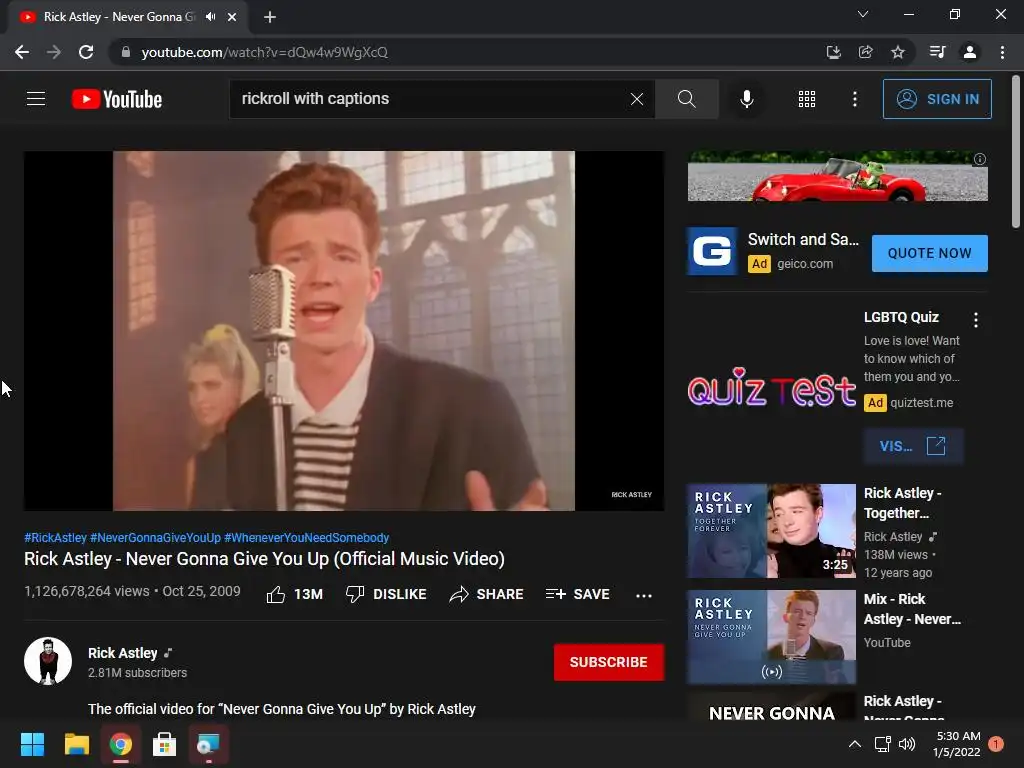Start voice search with microphone icon
Viewport: 1024px width, 768px height.
(x=747, y=99)
